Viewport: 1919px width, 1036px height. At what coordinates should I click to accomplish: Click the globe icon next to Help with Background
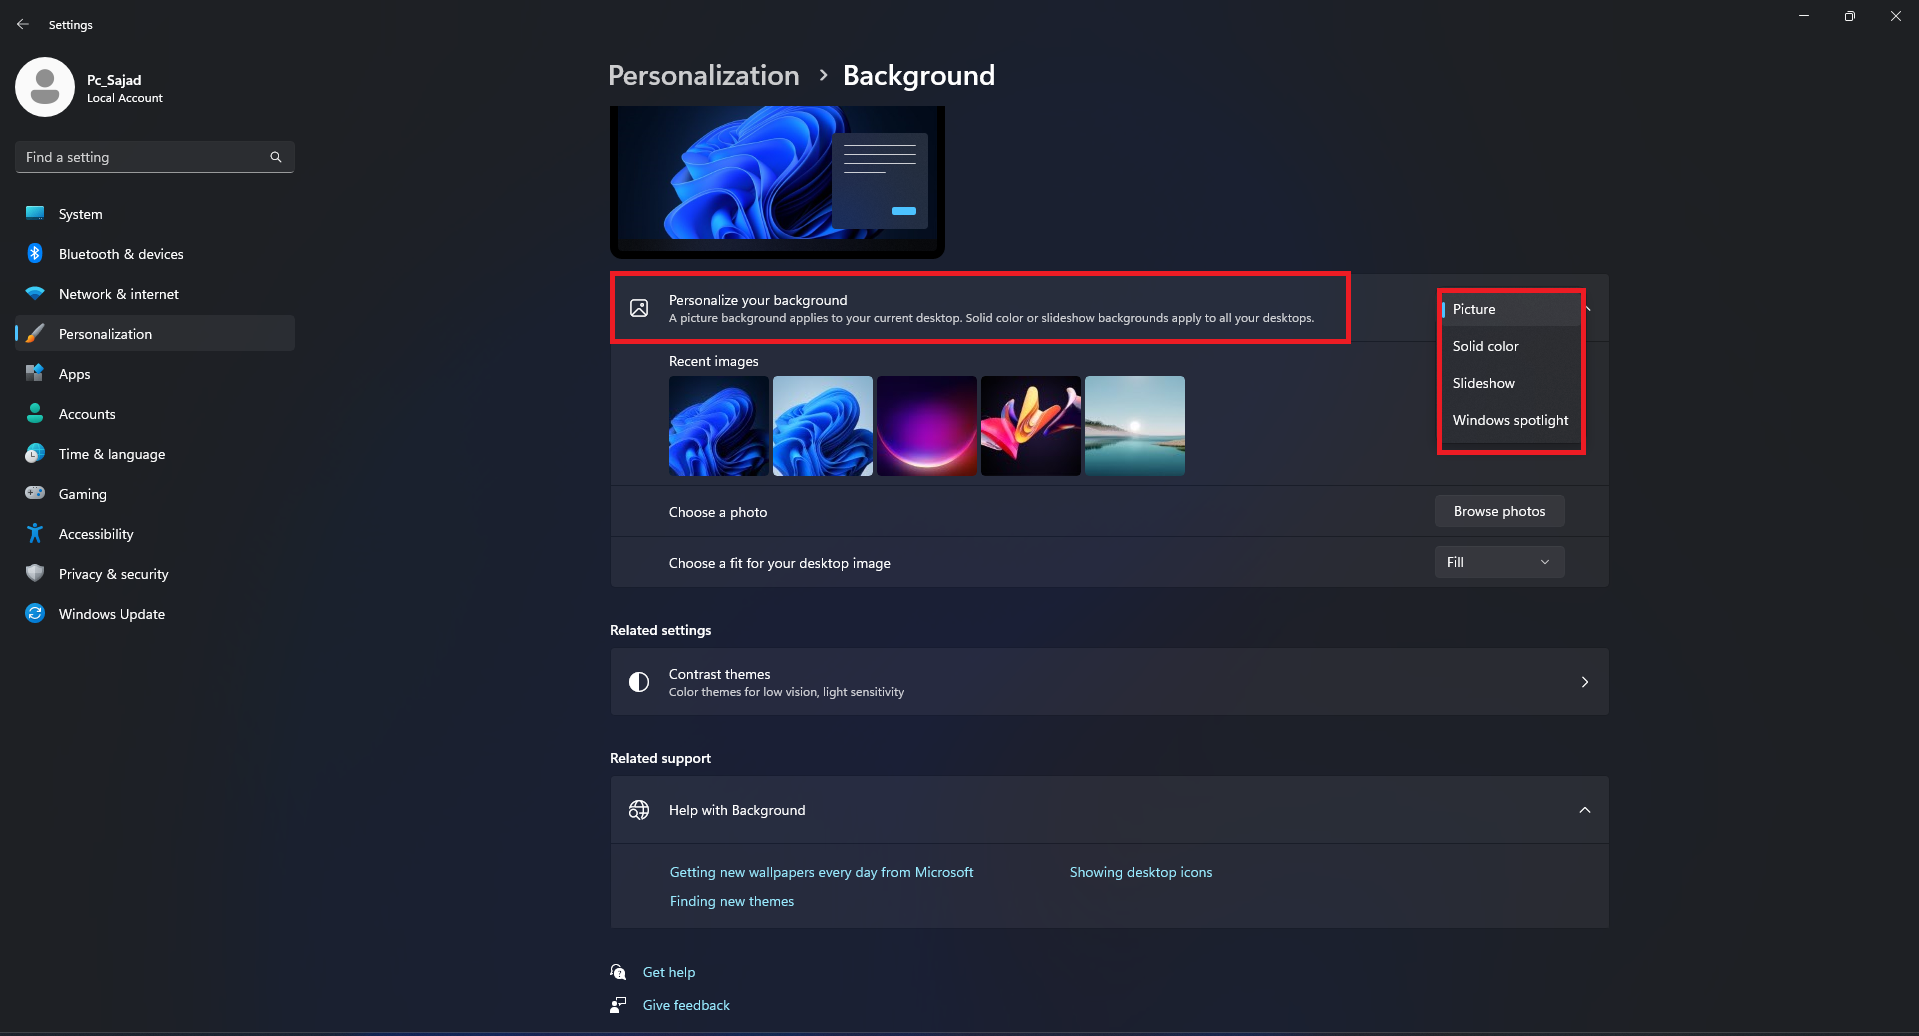pyautogui.click(x=639, y=810)
